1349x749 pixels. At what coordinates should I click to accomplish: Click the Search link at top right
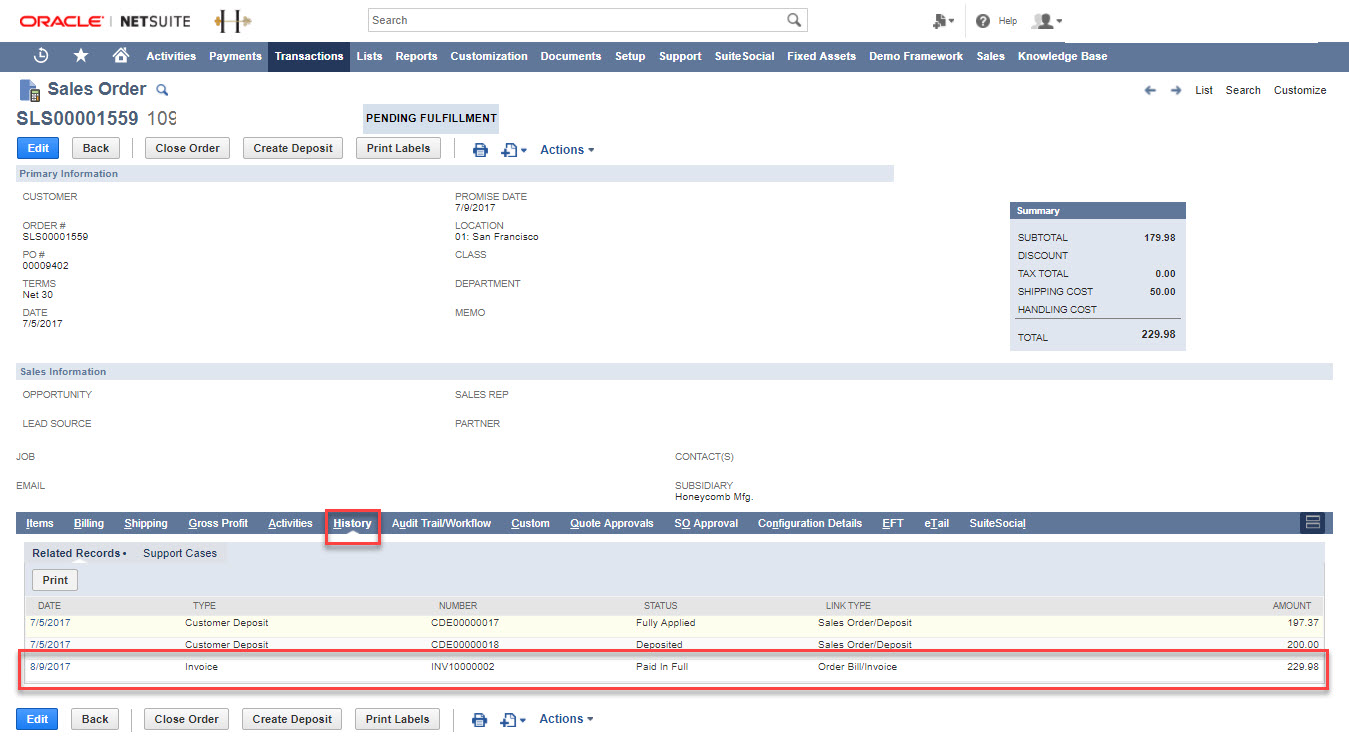tap(1243, 90)
